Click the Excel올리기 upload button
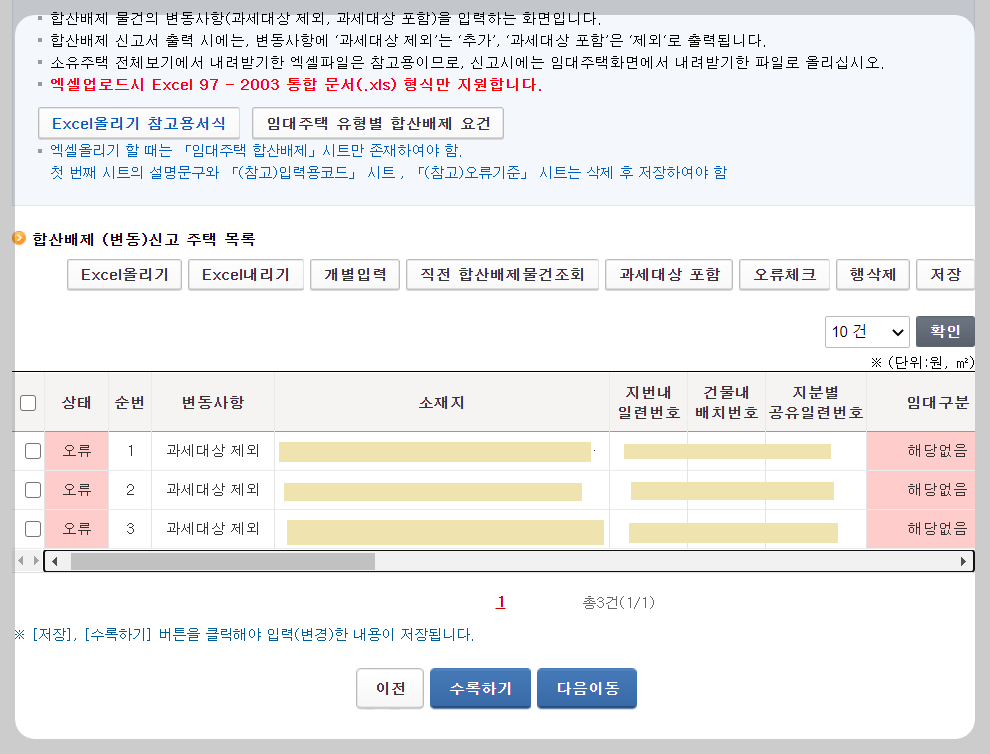 pyautogui.click(x=124, y=274)
